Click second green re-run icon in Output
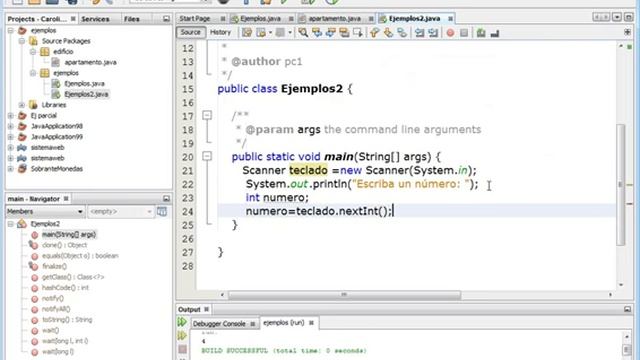The height and width of the screenshot is (360, 640). pyautogui.click(x=182, y=336)
